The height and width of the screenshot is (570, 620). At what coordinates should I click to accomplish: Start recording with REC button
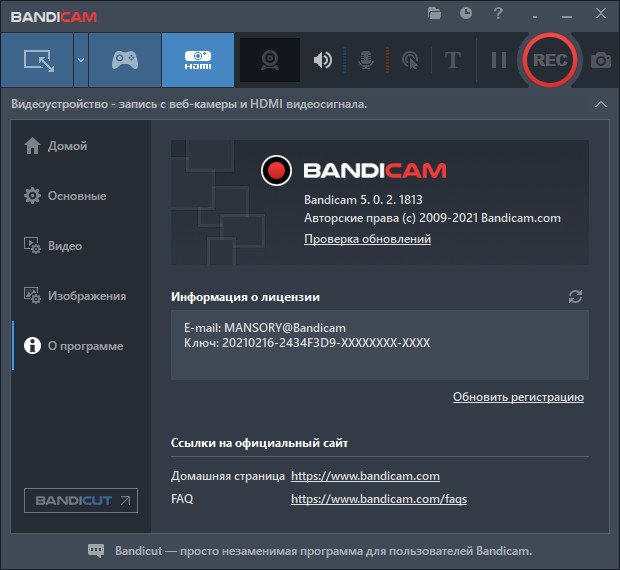pos(549,60)
